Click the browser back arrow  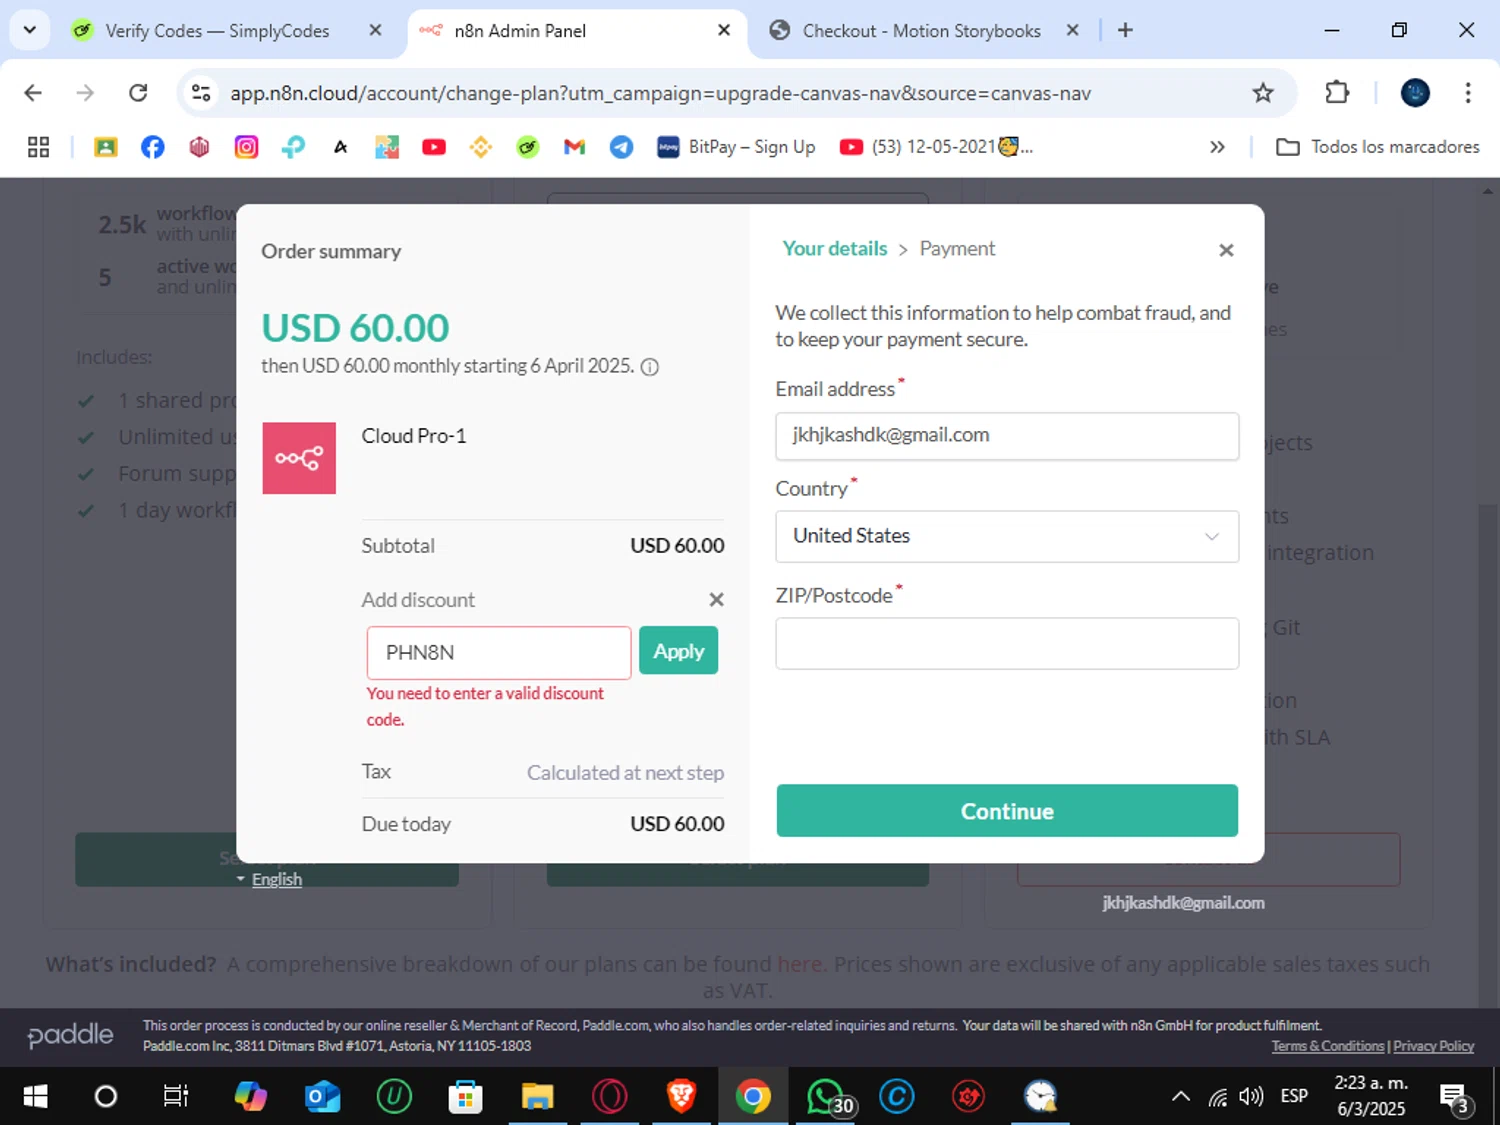pos(33,93)
